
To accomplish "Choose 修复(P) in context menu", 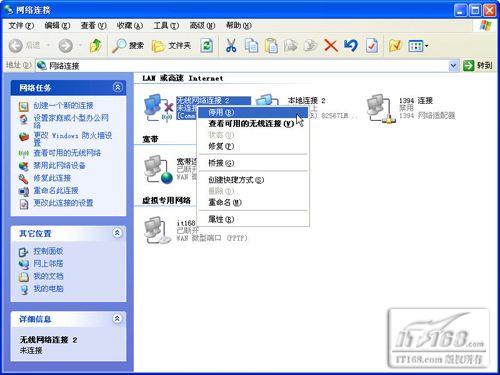I will 253,146.
